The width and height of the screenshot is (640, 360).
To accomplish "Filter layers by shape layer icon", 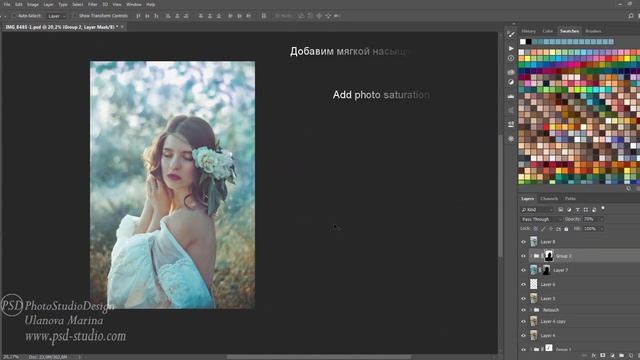I will tap(586, 209).
